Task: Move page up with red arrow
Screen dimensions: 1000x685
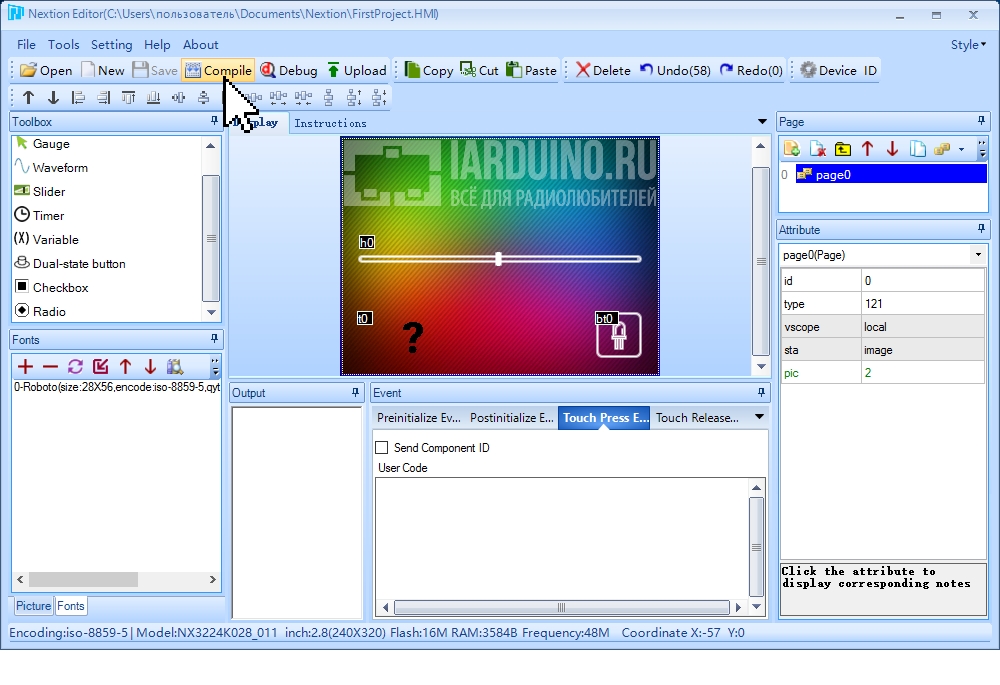Action: pos(867,149)
